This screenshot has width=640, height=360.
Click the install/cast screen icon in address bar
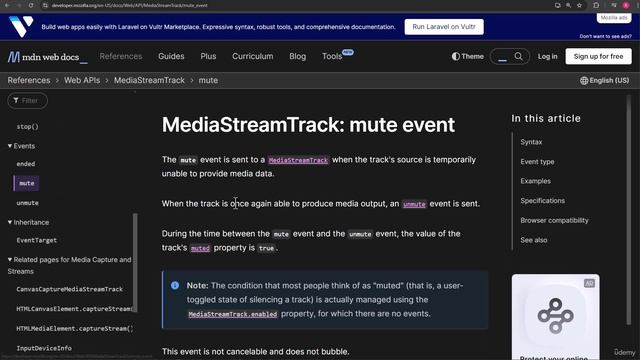coord(558,5)
